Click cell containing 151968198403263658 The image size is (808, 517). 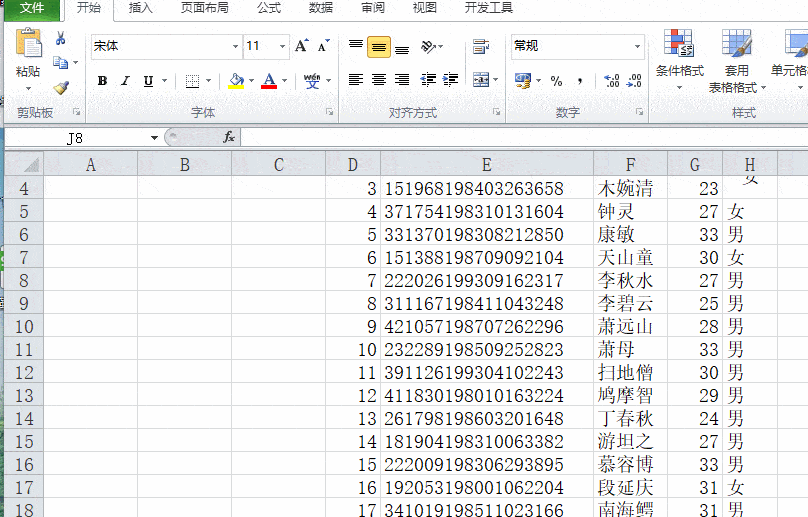486,189
